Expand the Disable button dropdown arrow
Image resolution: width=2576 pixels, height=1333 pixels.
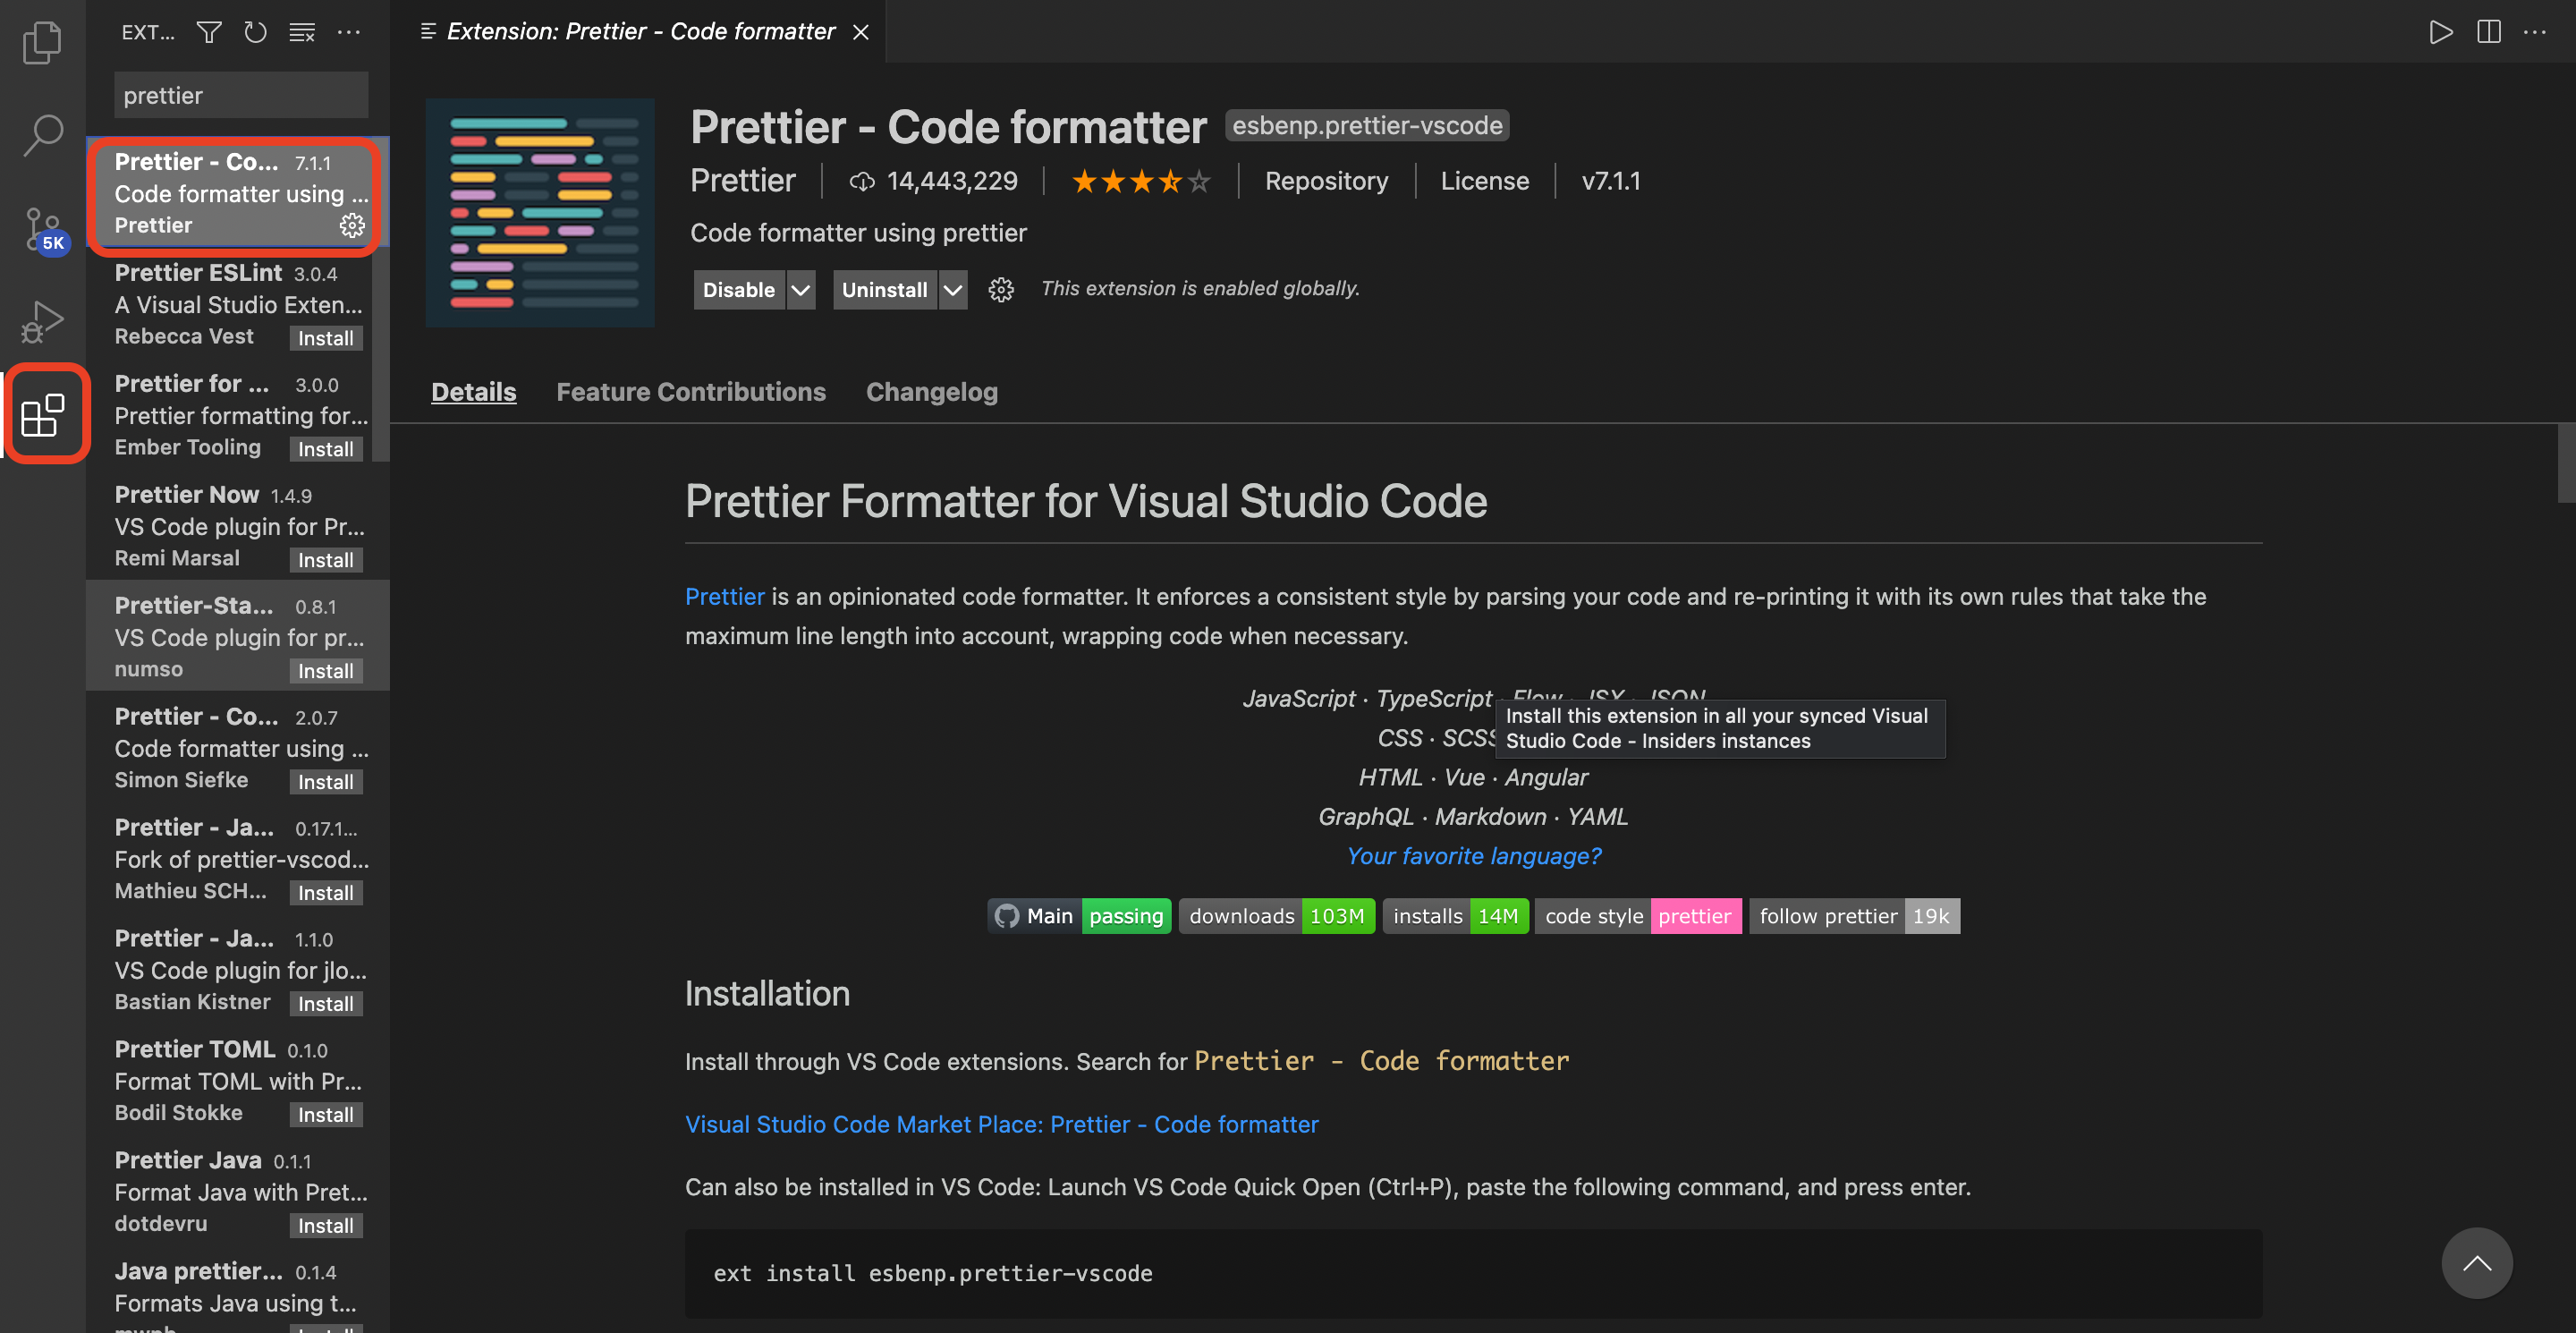pos(801,290)
